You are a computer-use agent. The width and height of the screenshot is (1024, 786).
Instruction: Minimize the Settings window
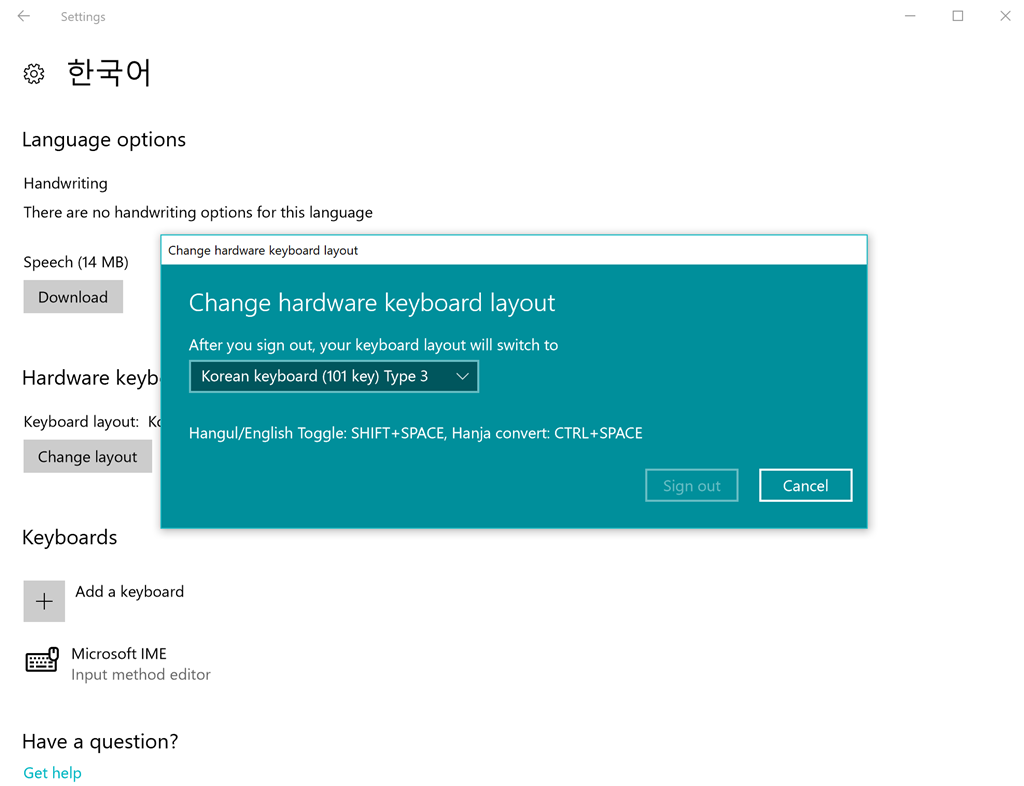pos(910,16)
